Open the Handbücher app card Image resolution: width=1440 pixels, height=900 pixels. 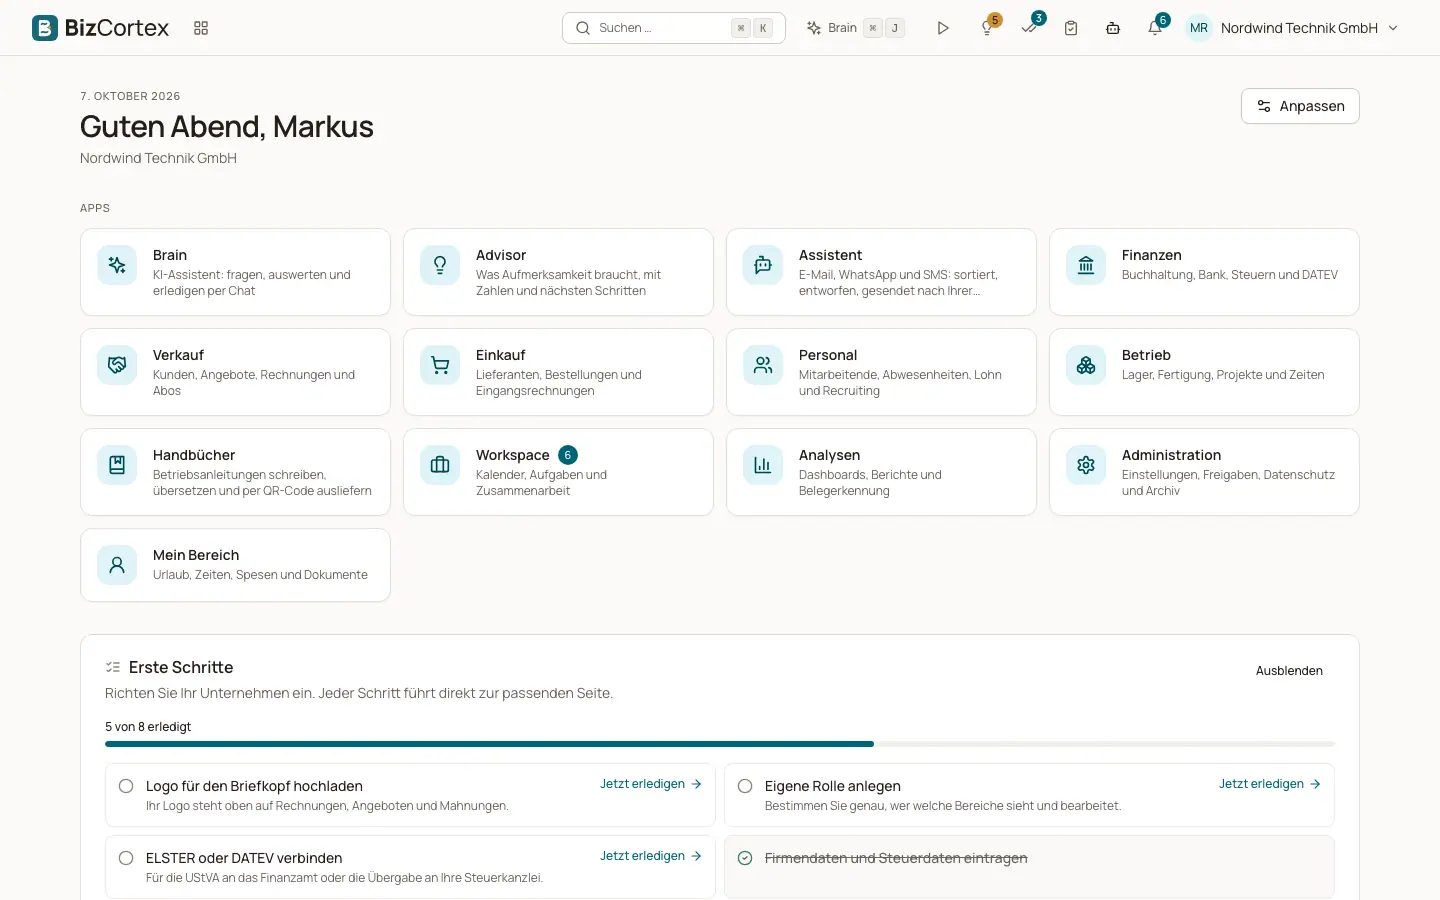pyautogui.click(x=235, y=472)
